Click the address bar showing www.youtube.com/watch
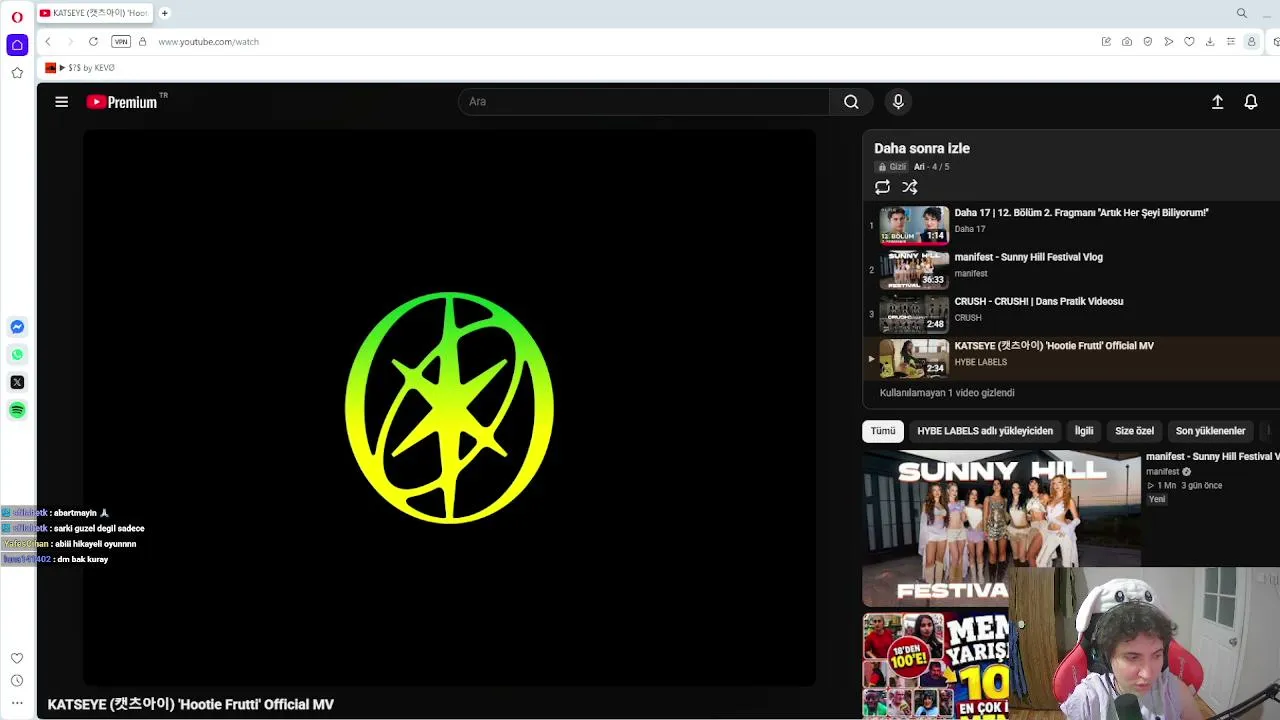This screenshot has width=1280, height=720. 208,42
